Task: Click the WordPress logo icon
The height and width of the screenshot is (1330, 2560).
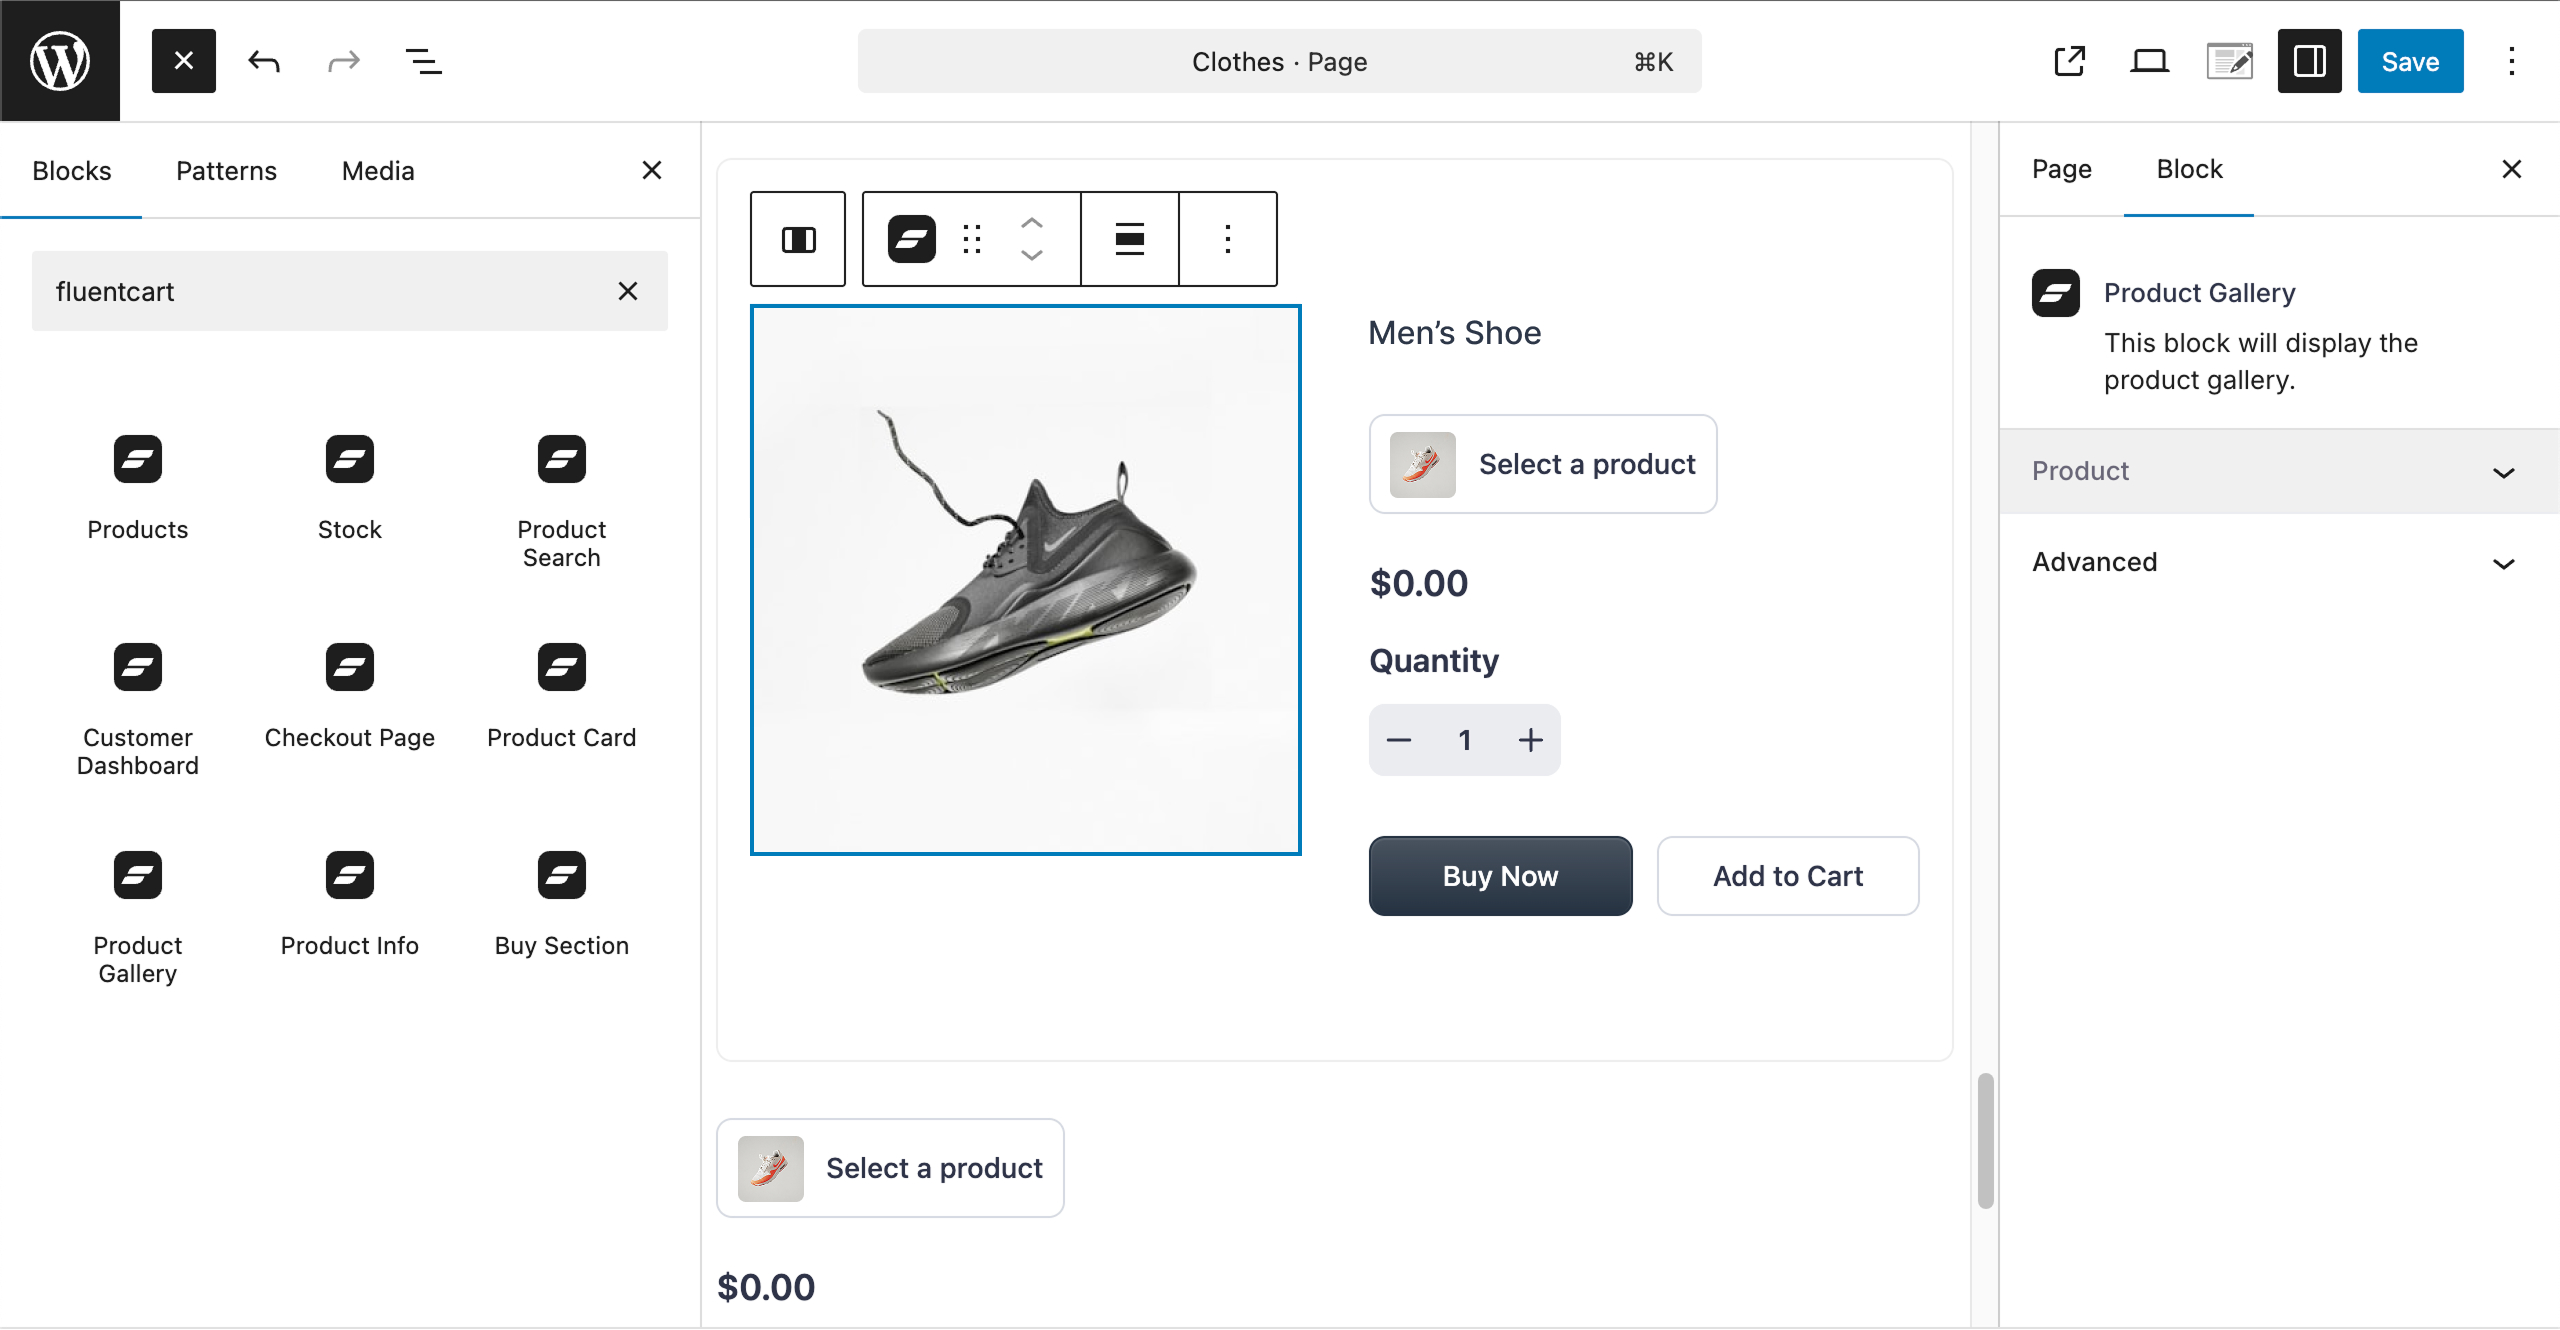Action: coord(60,61)
